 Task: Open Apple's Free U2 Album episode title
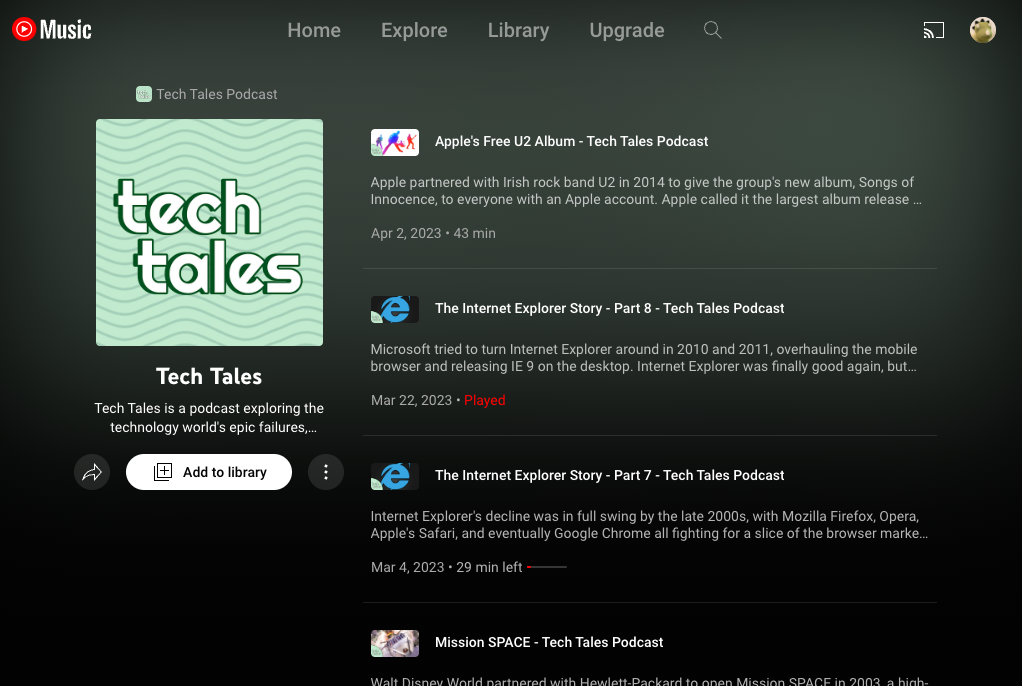click(571, 142)
